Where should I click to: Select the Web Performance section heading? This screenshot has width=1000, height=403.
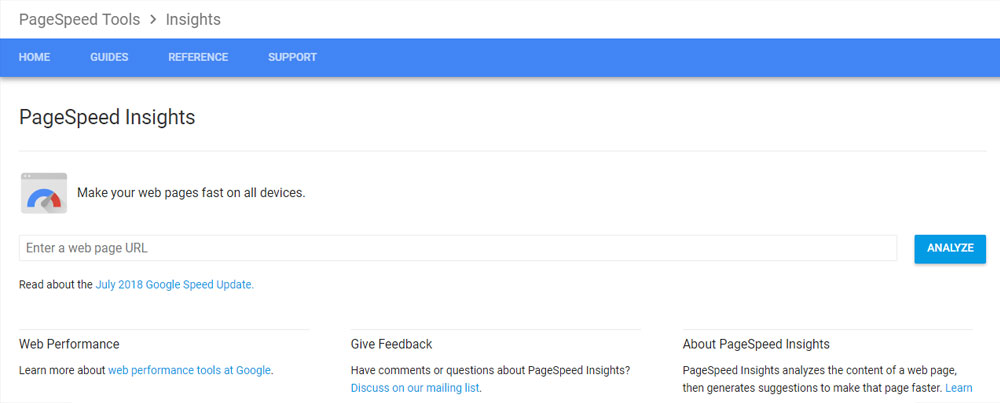[x=69, y=344]
